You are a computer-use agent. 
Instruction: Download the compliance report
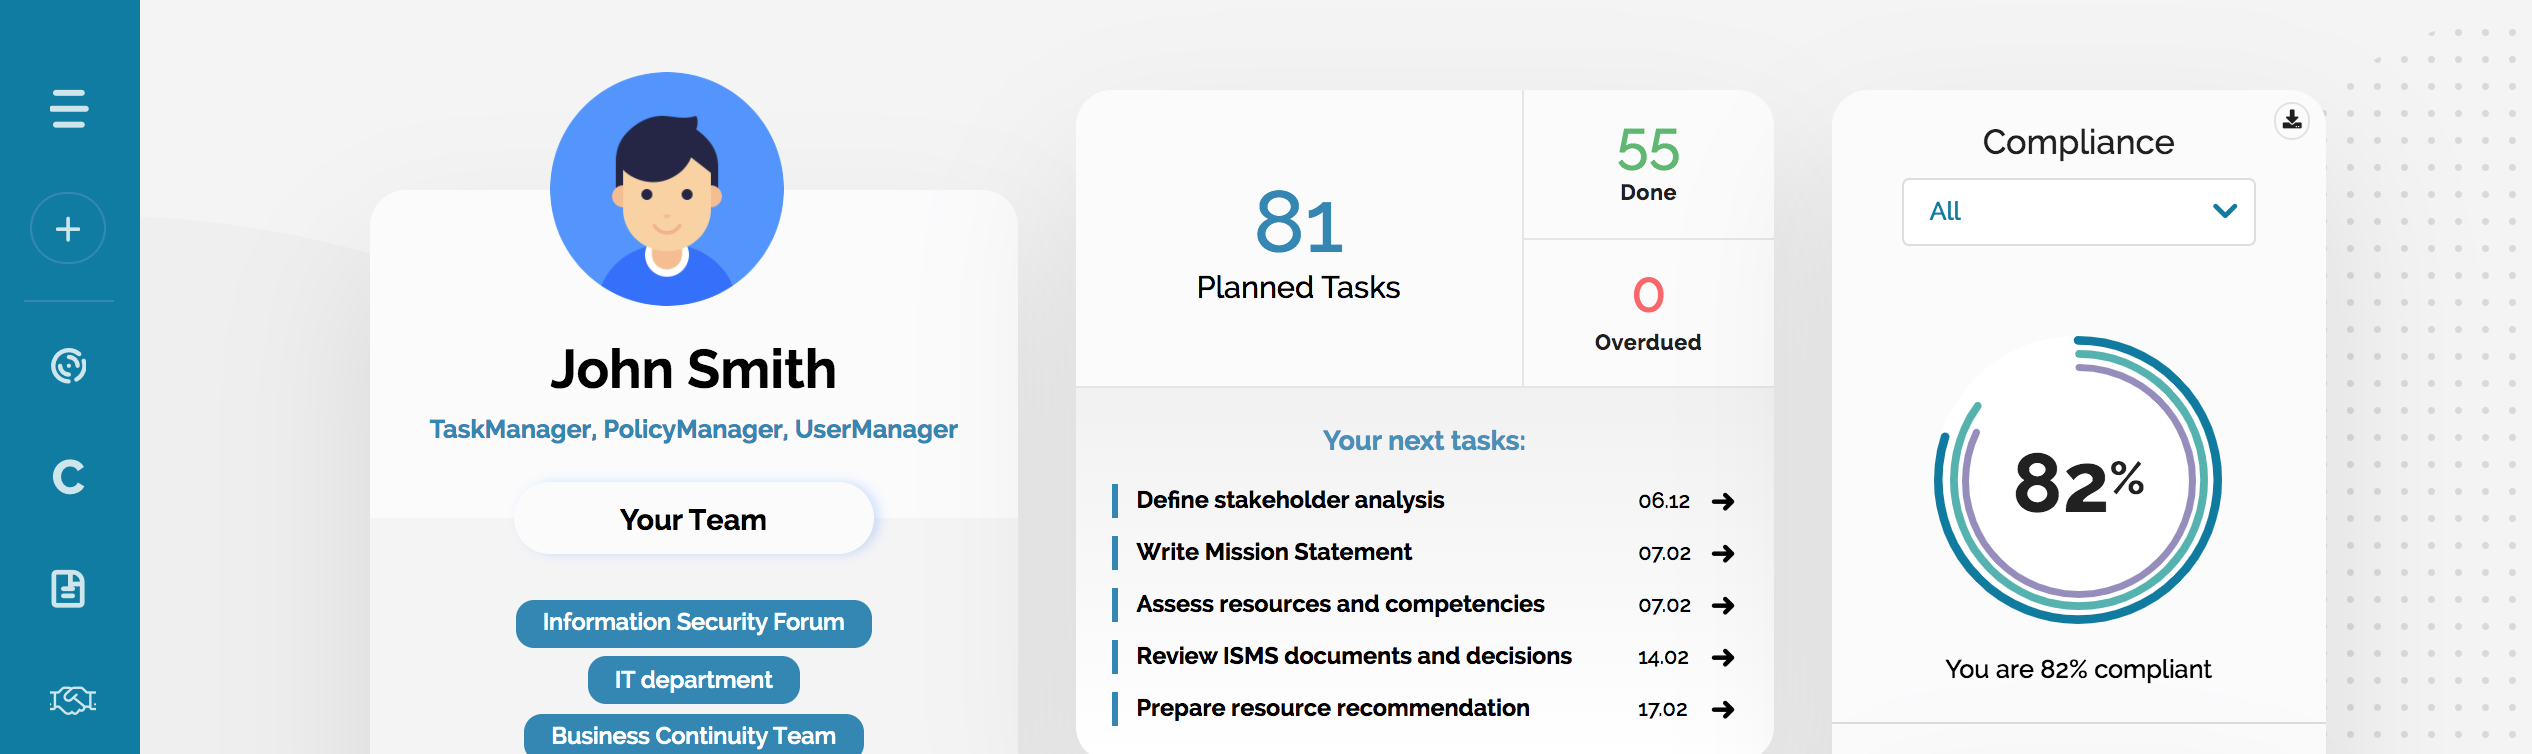click(x=2292, y=121)
